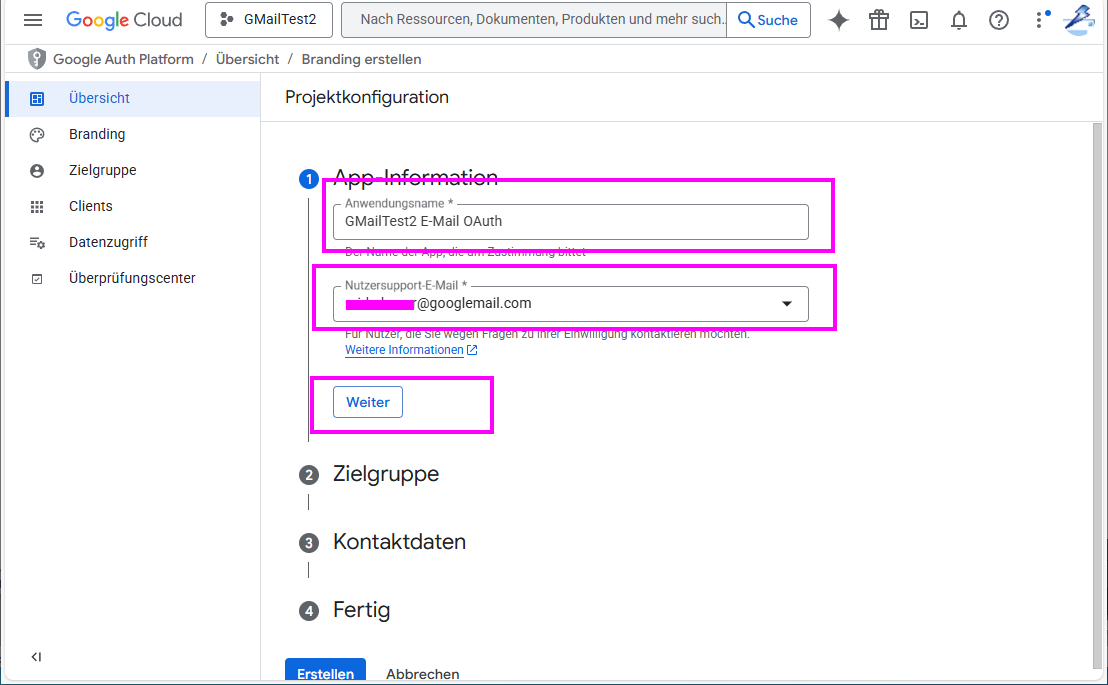This screenshot has width=1108, height=685.
Task: Click the Branding palette icon
Action: click(37, 135)
